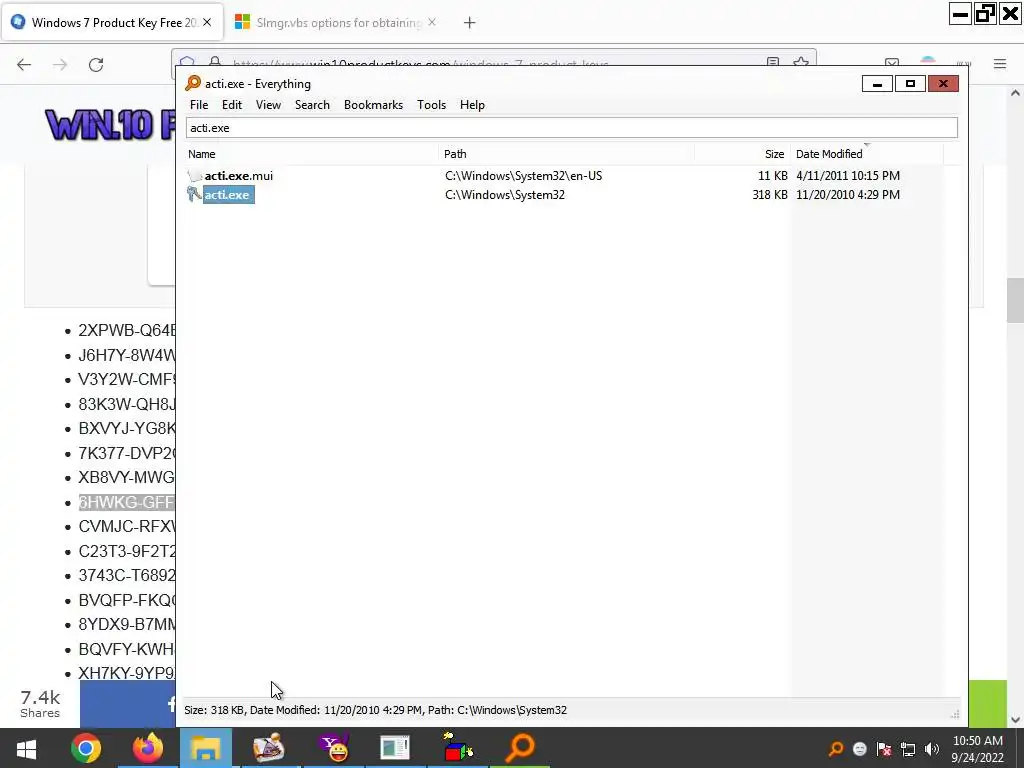Sort results by Date Modified column header

[867, 154]
